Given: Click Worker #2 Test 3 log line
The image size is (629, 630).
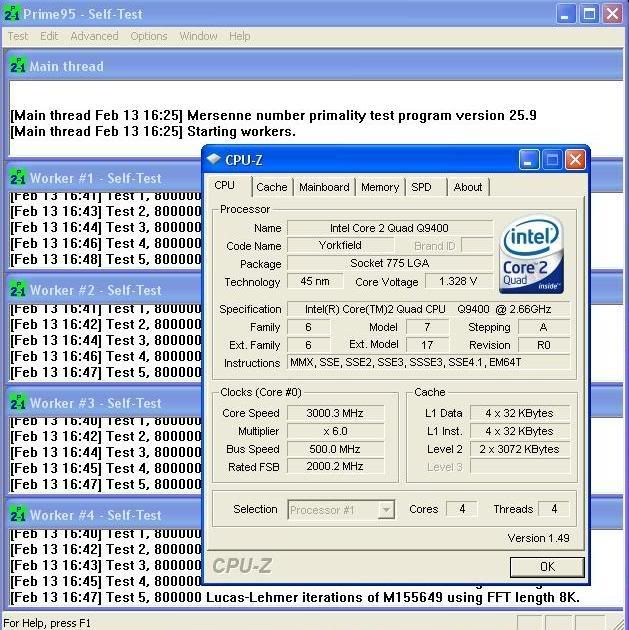Looking at the screenshot, I should [x=106, y=340].
